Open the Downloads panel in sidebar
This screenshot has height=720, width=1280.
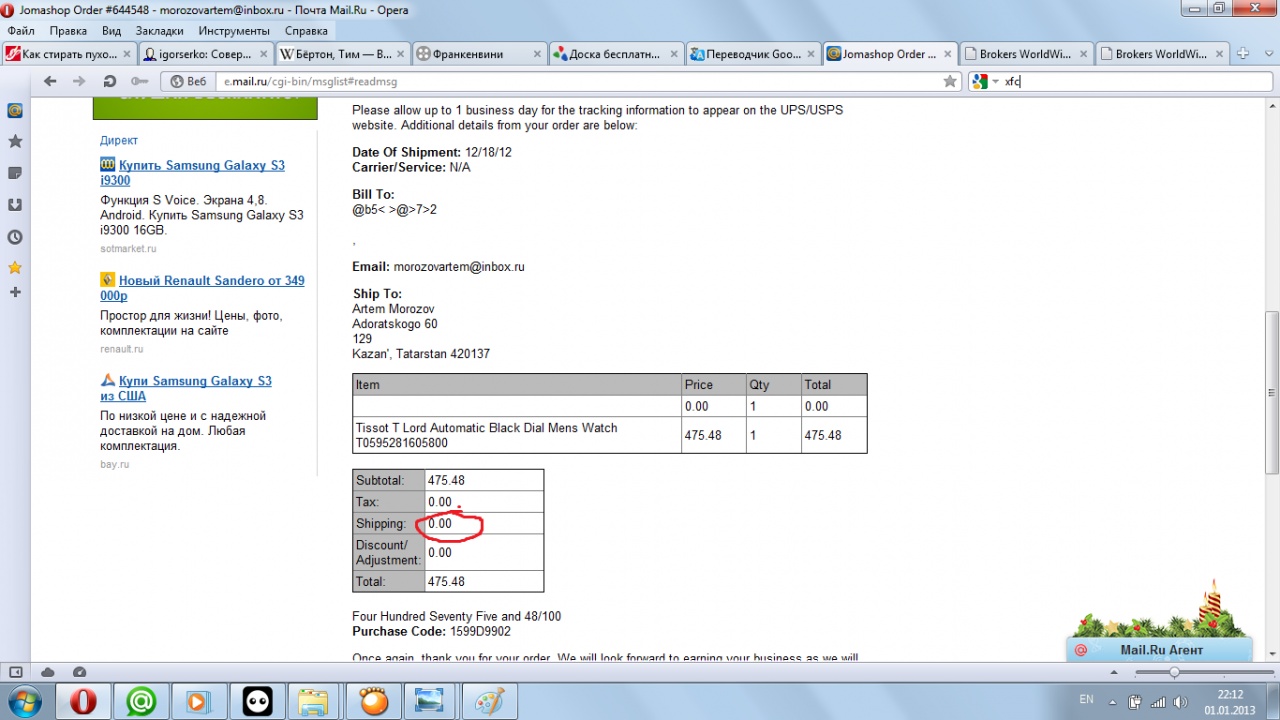pyautogui.click(x=15, y=205)
